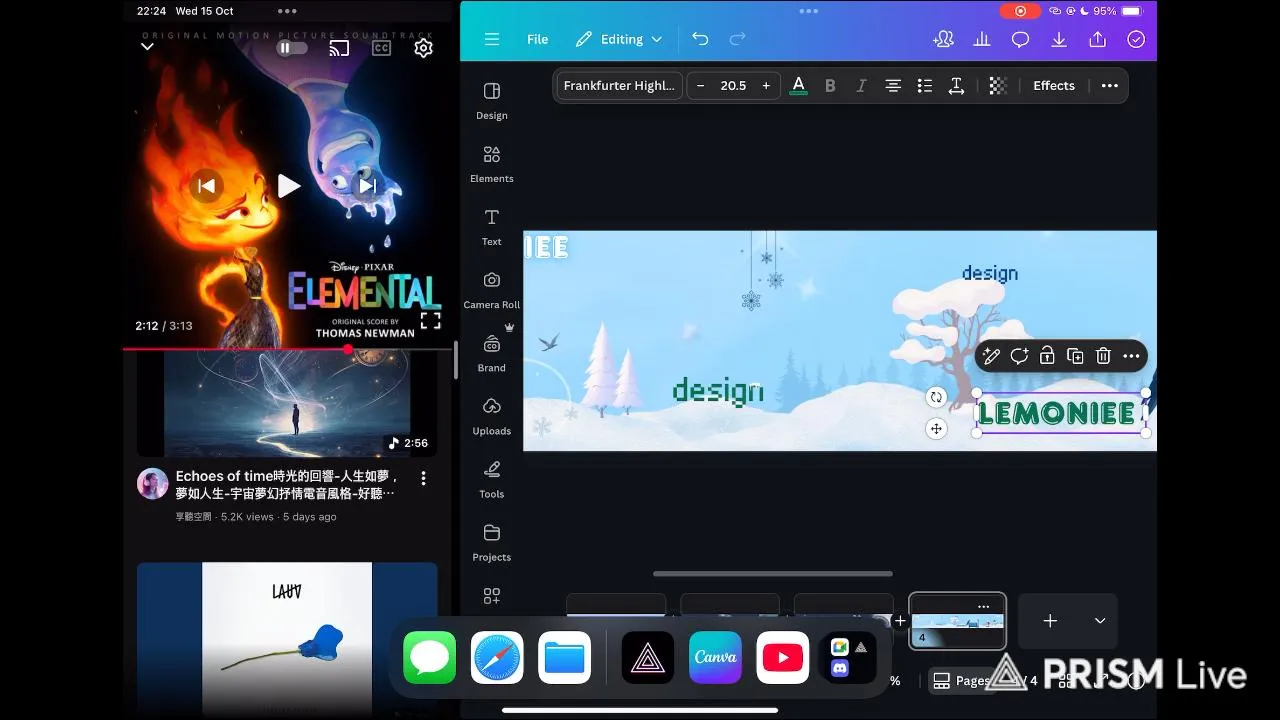Change text alignment

pyautogui.click(x=893, y=86)
